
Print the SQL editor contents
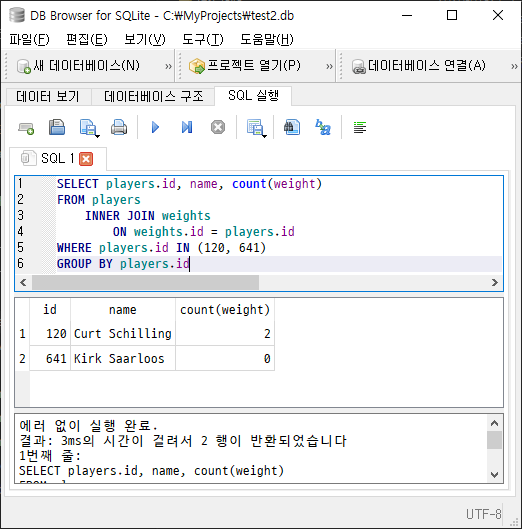[119, 128]
